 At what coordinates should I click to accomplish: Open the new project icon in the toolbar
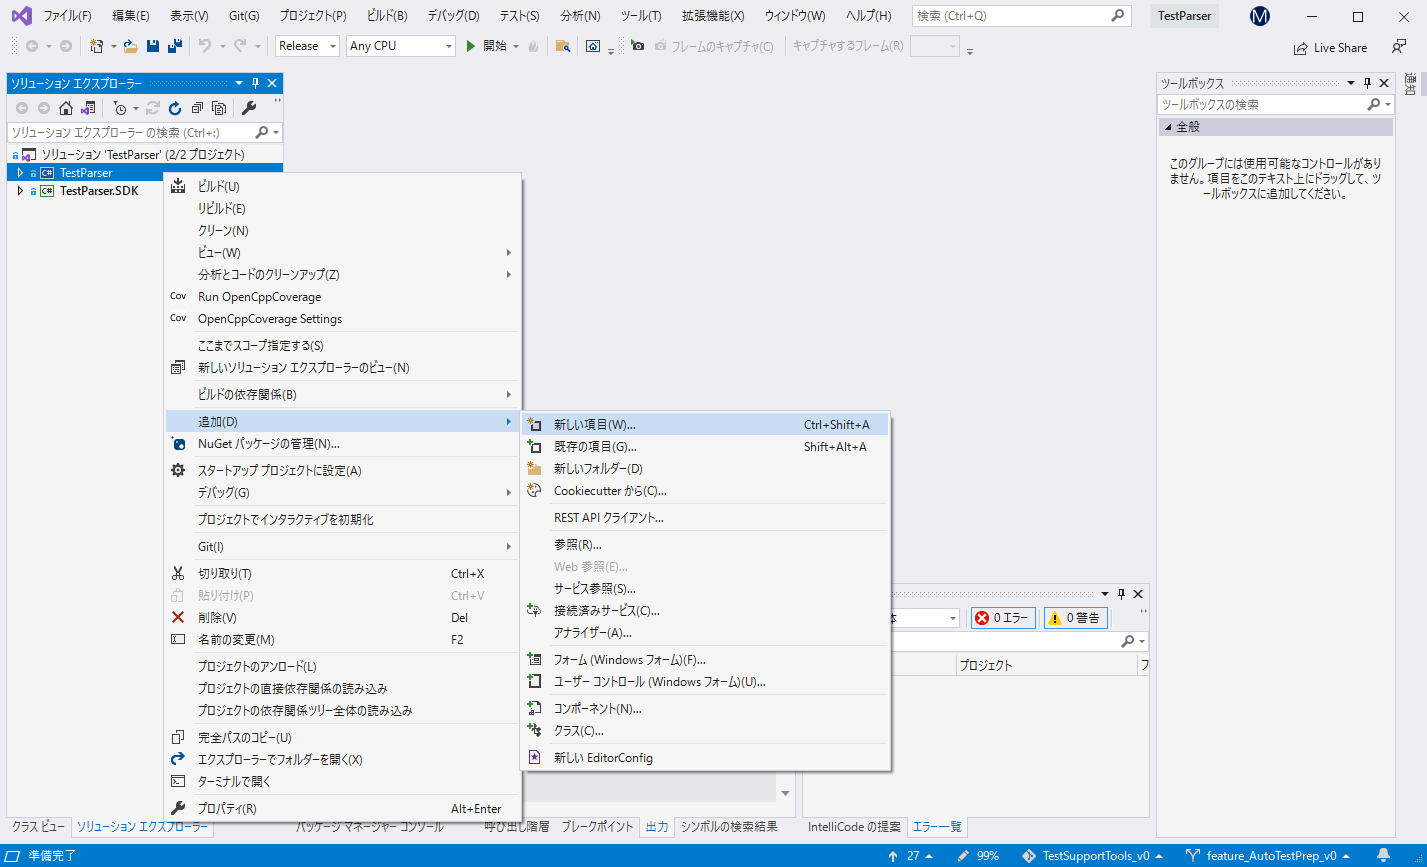pyautogui.click(x=96, y=45)
